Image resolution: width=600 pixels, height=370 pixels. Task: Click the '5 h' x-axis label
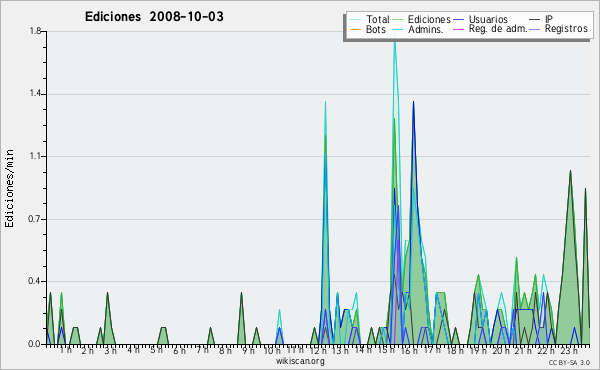point(157,350)
